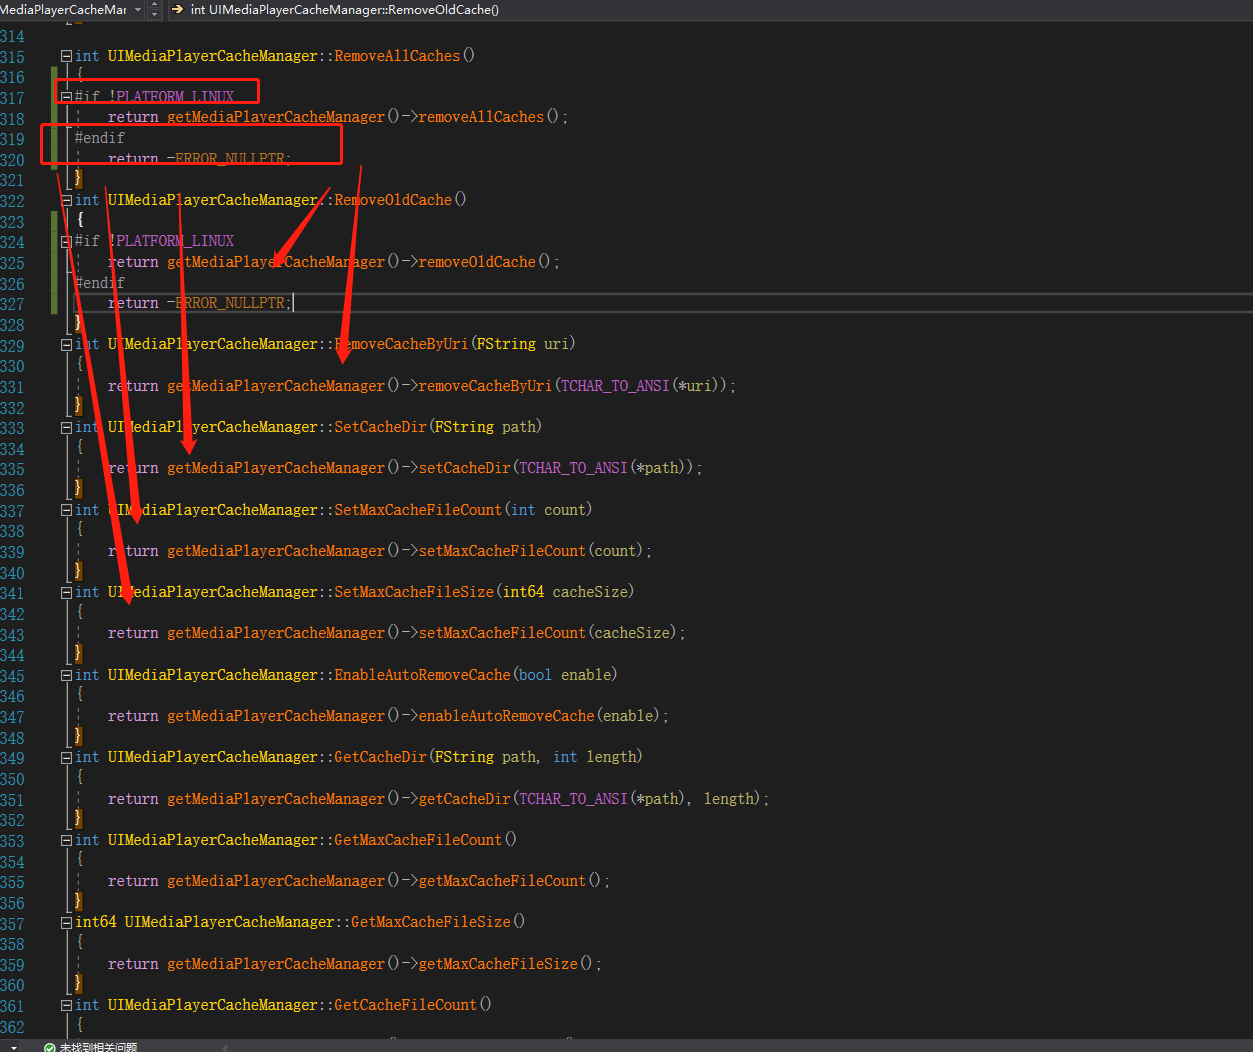This screenshot has height=1052, width=1253.
Task: Collapse the GetMaxCacheFileSize function at line 357
Action: tap(65, 921)
